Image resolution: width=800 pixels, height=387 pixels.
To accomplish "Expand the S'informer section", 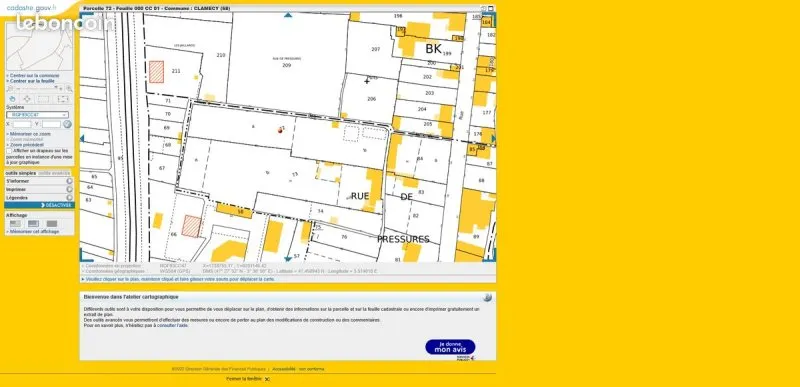I will click(39, 181).
